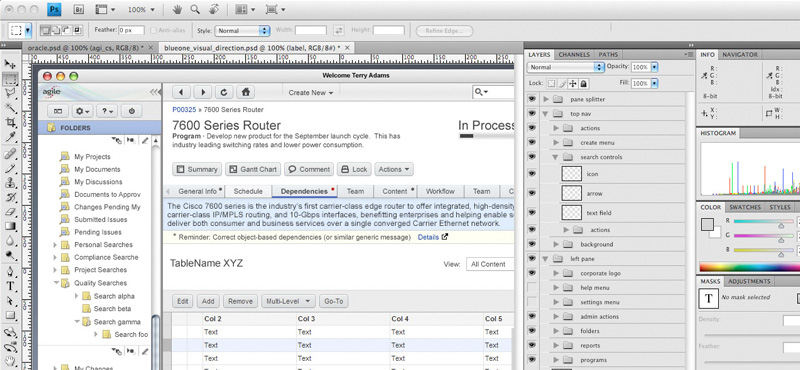Open the Style Normal dropdown
The width and height of the screenshot is (800, 370).
[x=242, y=31]
